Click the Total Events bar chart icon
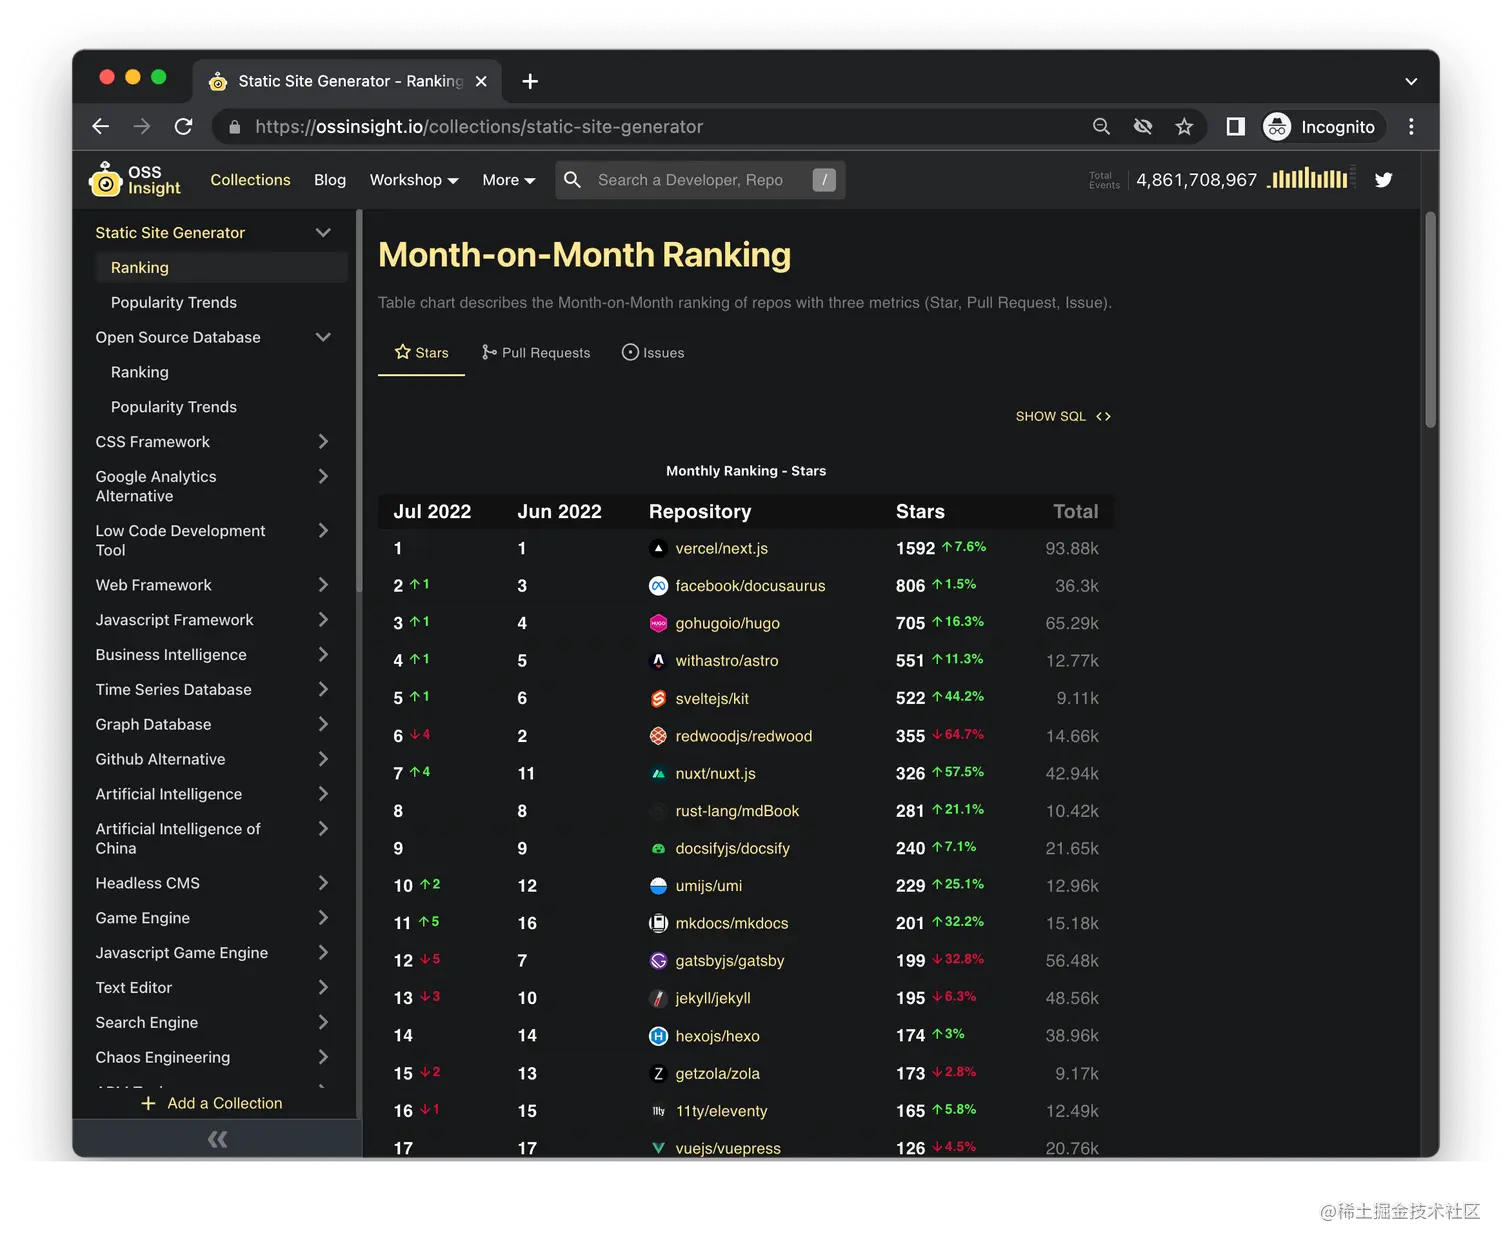The width and height of the screenshot is (1512, 1253). pos(1310,179)
